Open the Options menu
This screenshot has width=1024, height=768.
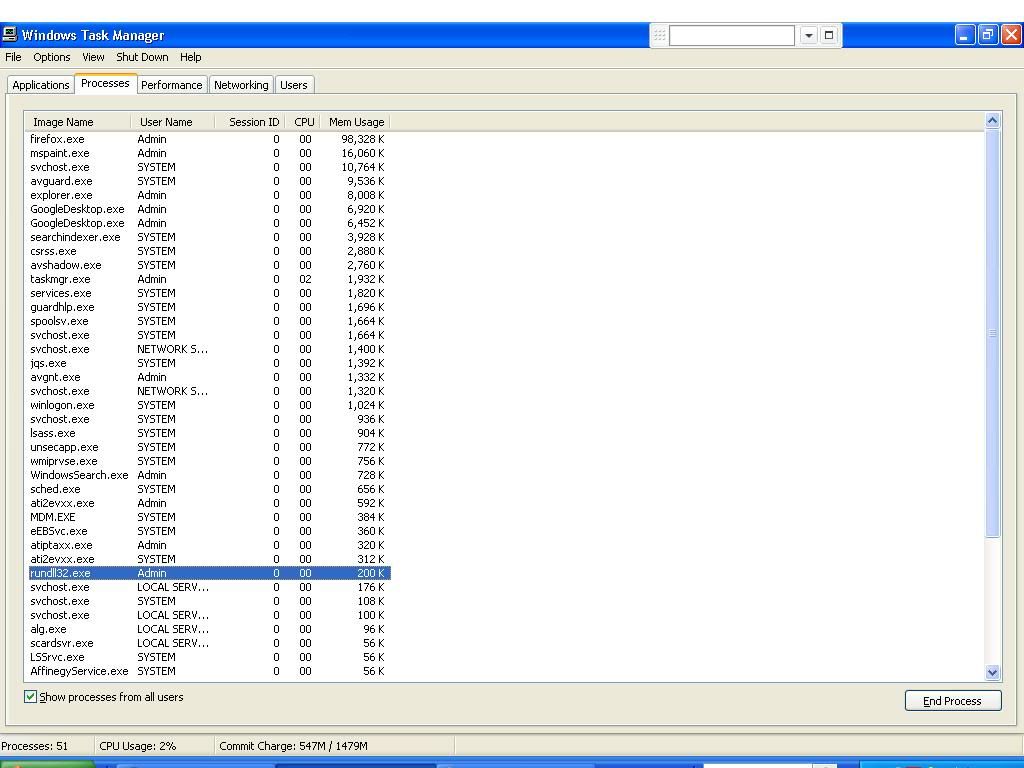(52, 57)
